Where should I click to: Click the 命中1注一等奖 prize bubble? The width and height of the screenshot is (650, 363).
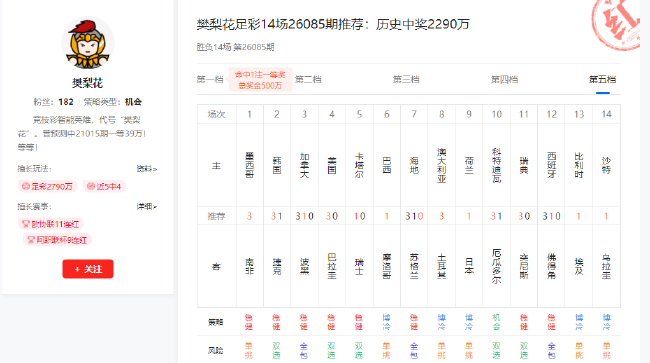[260, 80]
